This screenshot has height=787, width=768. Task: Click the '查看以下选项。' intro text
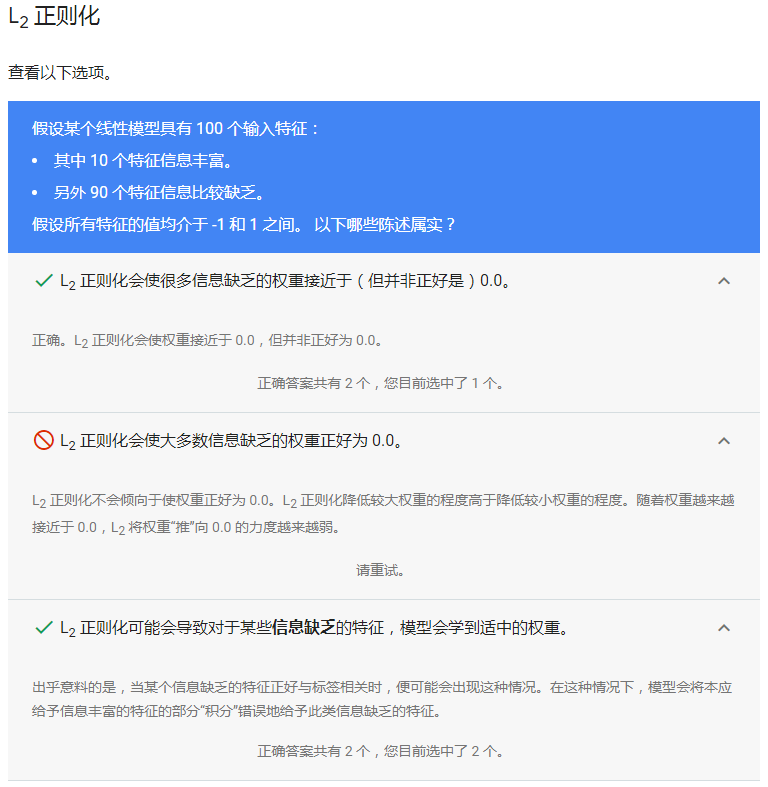pos(60,73)
